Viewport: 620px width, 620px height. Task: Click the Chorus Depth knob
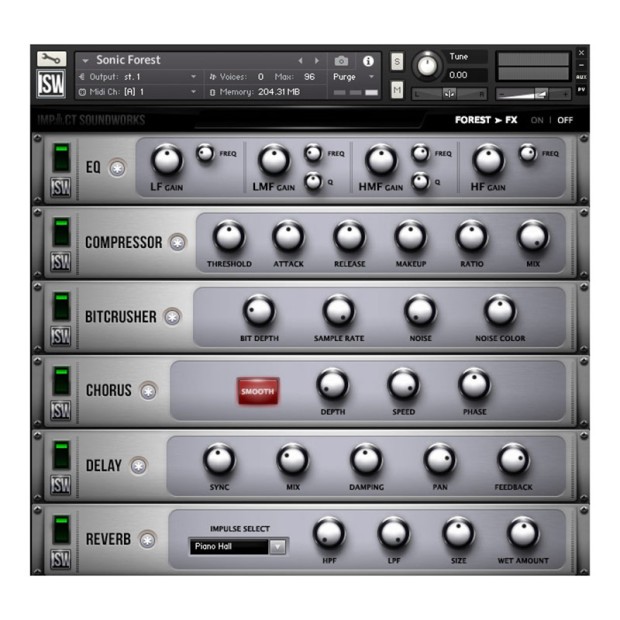tap(333, 385)
